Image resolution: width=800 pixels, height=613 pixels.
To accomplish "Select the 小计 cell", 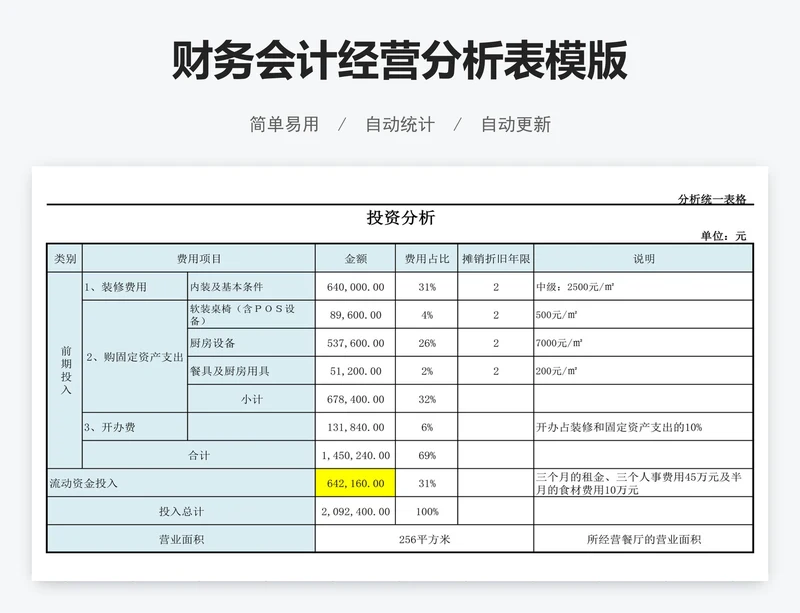I will (x=252, y=399).
